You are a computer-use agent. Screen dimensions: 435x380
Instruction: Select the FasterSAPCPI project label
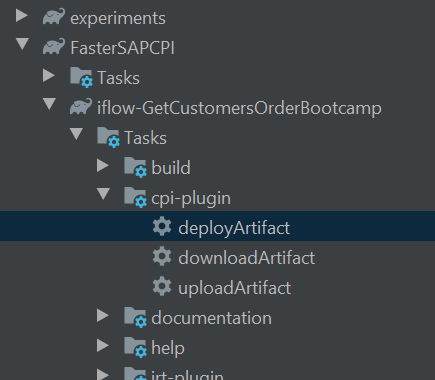tap(122, 48)
